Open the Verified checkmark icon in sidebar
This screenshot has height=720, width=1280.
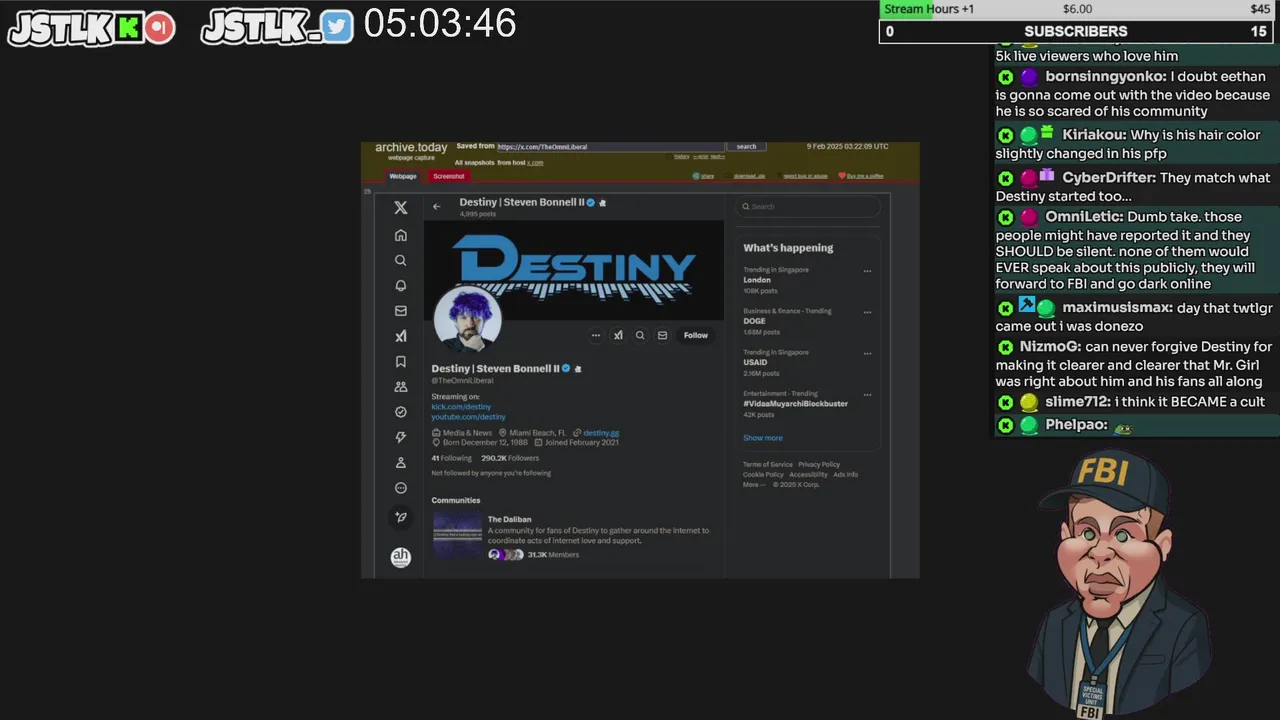pos(400,412)
